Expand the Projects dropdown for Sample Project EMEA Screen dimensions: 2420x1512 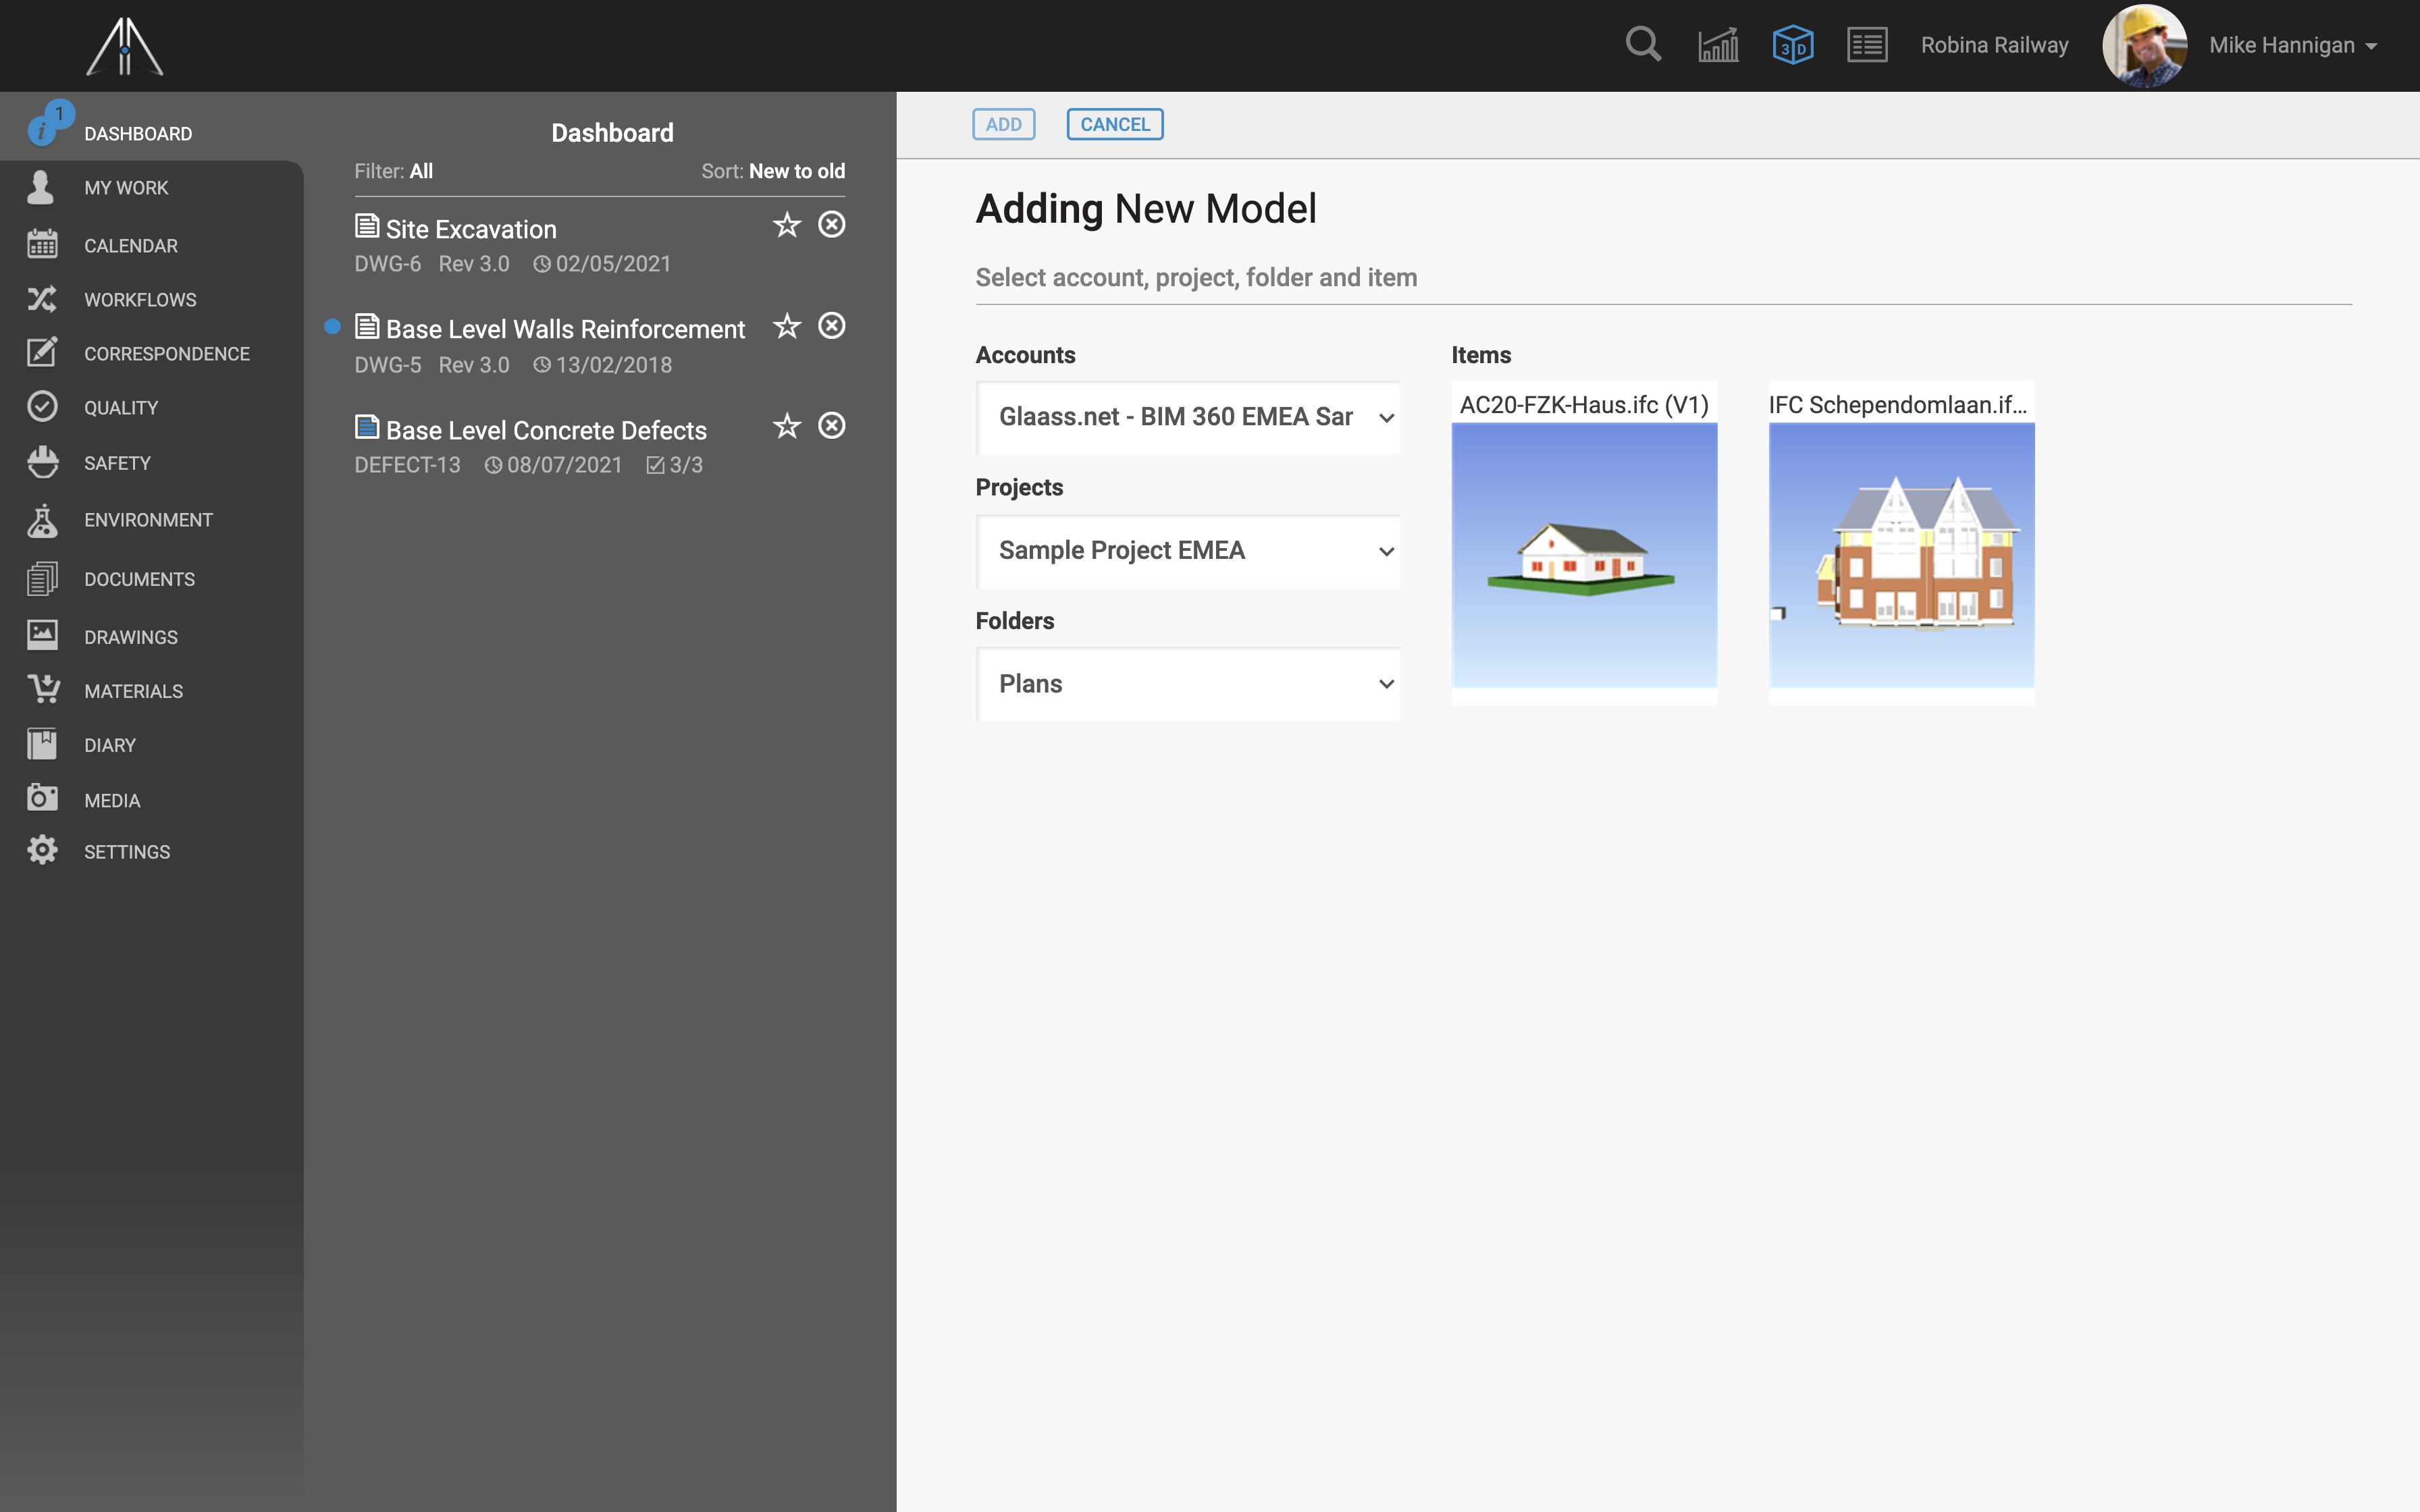coord(1384,550)
